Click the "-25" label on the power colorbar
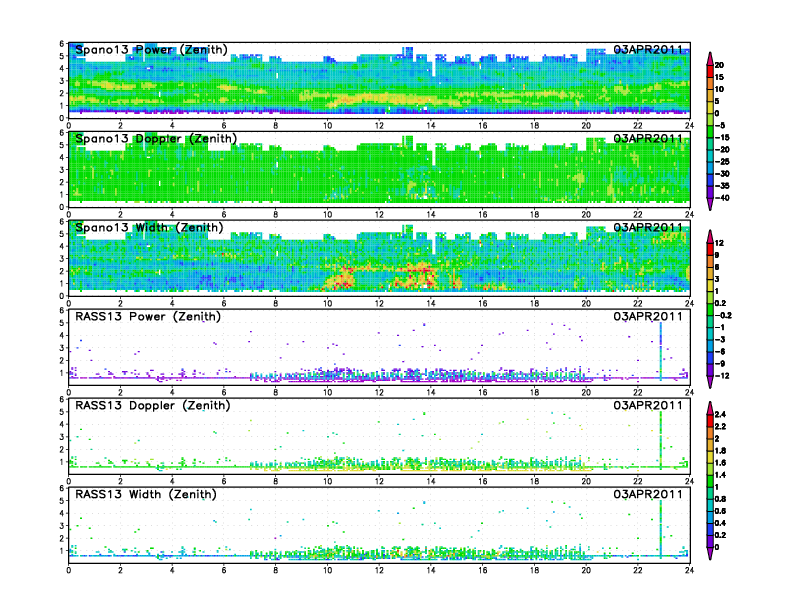 [722, 162]
